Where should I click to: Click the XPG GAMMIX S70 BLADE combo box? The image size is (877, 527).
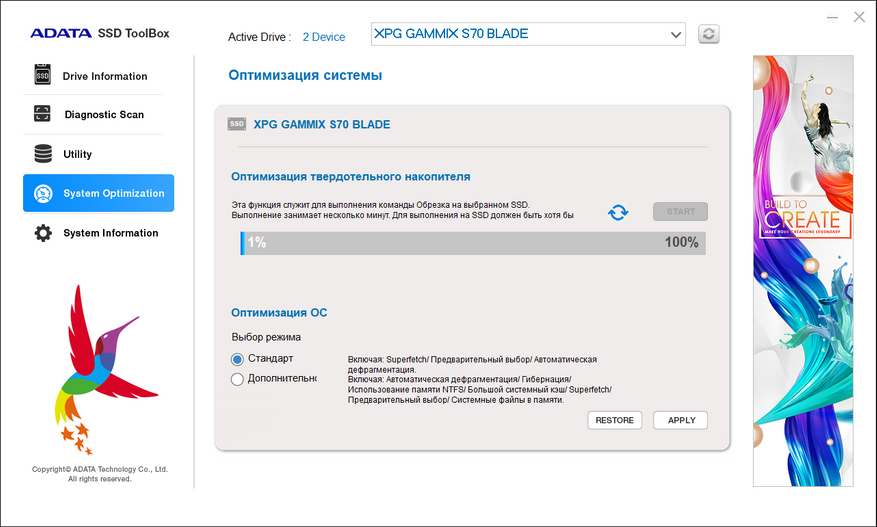528,34
